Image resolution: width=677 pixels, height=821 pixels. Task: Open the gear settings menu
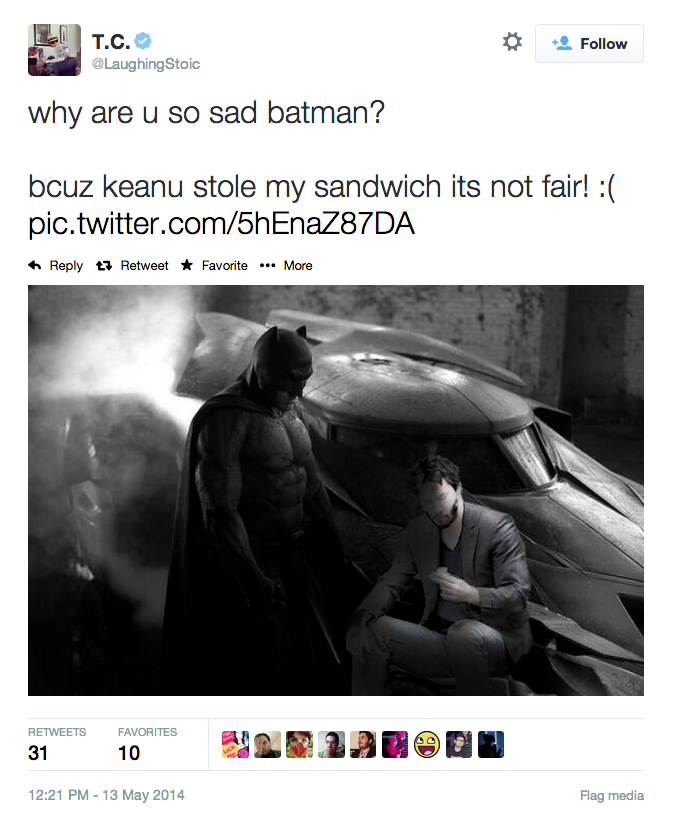click(x=512, y=42)
